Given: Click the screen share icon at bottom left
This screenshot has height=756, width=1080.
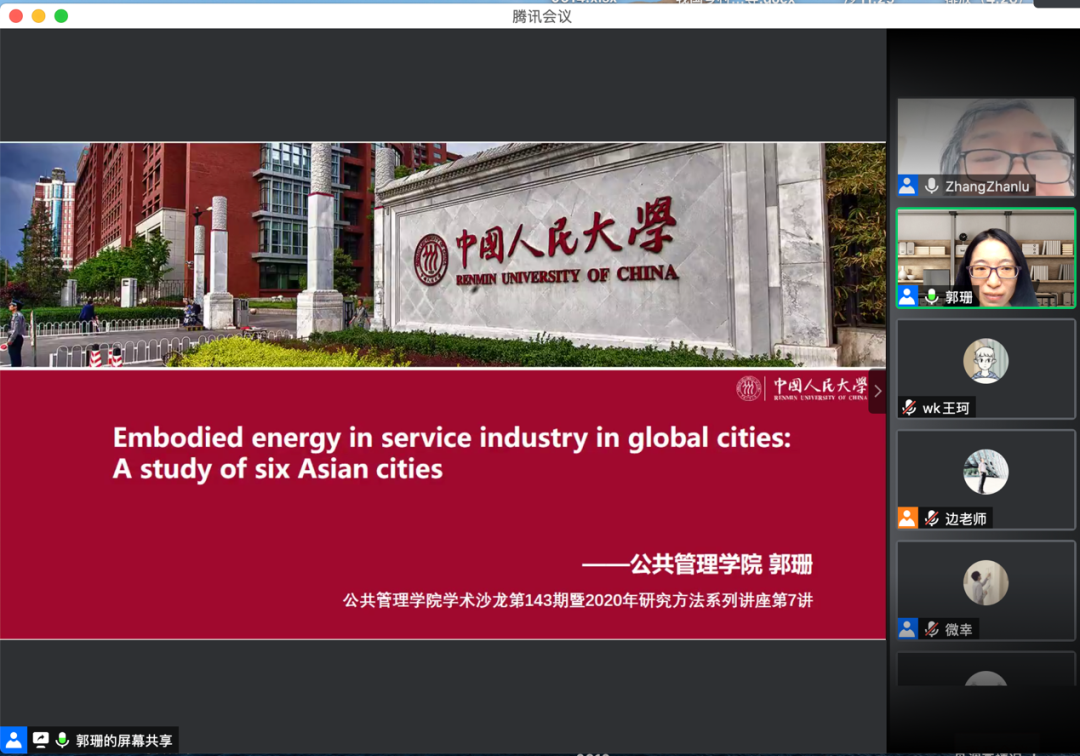Looking at the screenshot, I should click(x=41, y=740).
